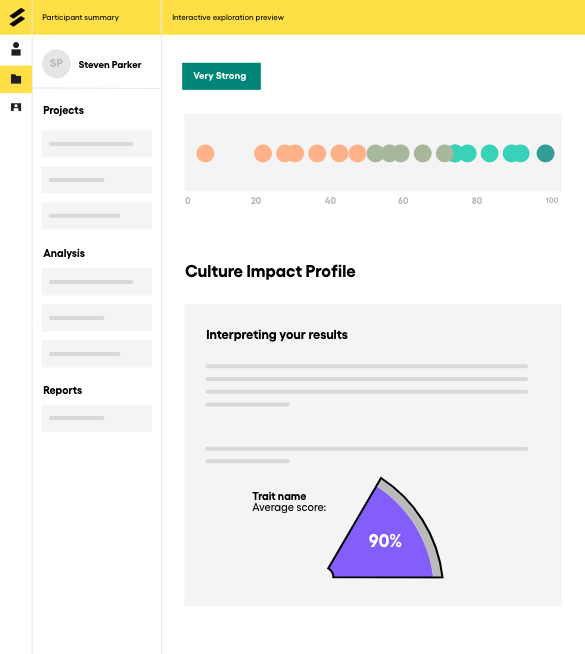Click the striped logo icon in top-left corner
This screenshot has height=654, width=585.
click(17, 18)
